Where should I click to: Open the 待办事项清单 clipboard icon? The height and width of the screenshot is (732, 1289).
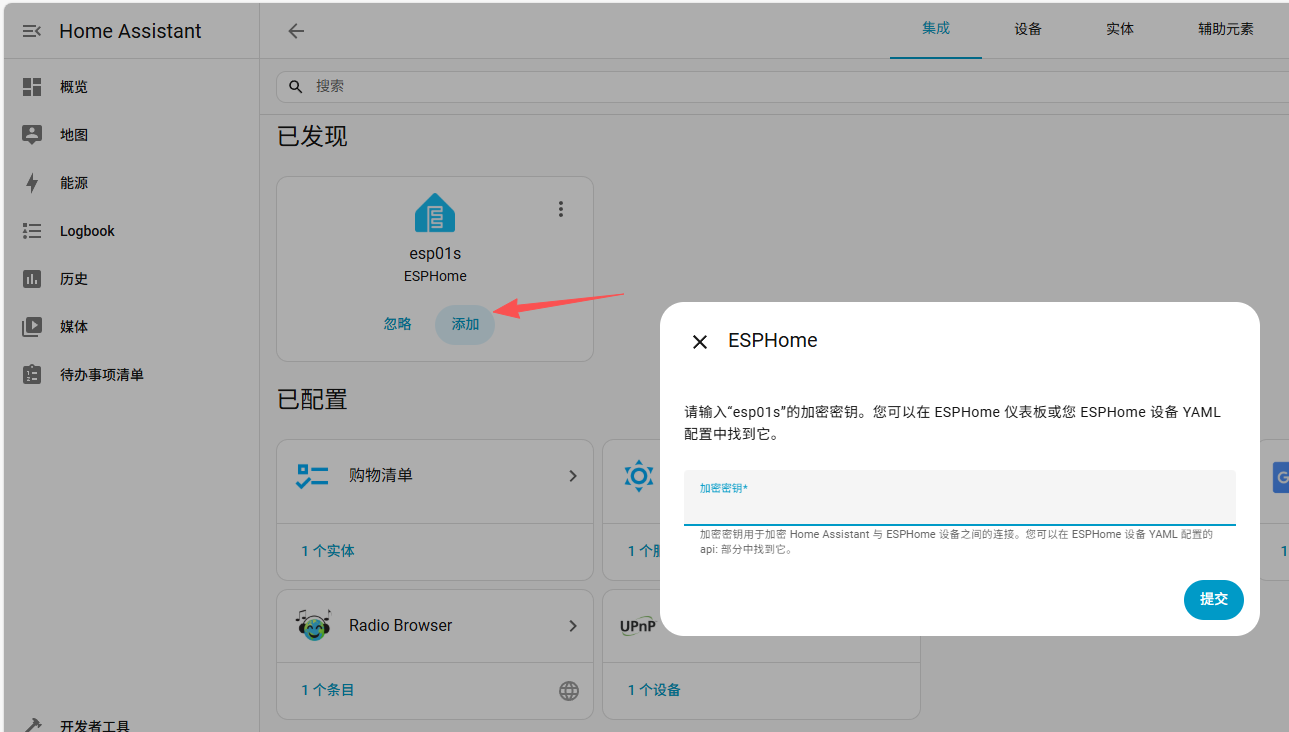click(x=32, y=375)
